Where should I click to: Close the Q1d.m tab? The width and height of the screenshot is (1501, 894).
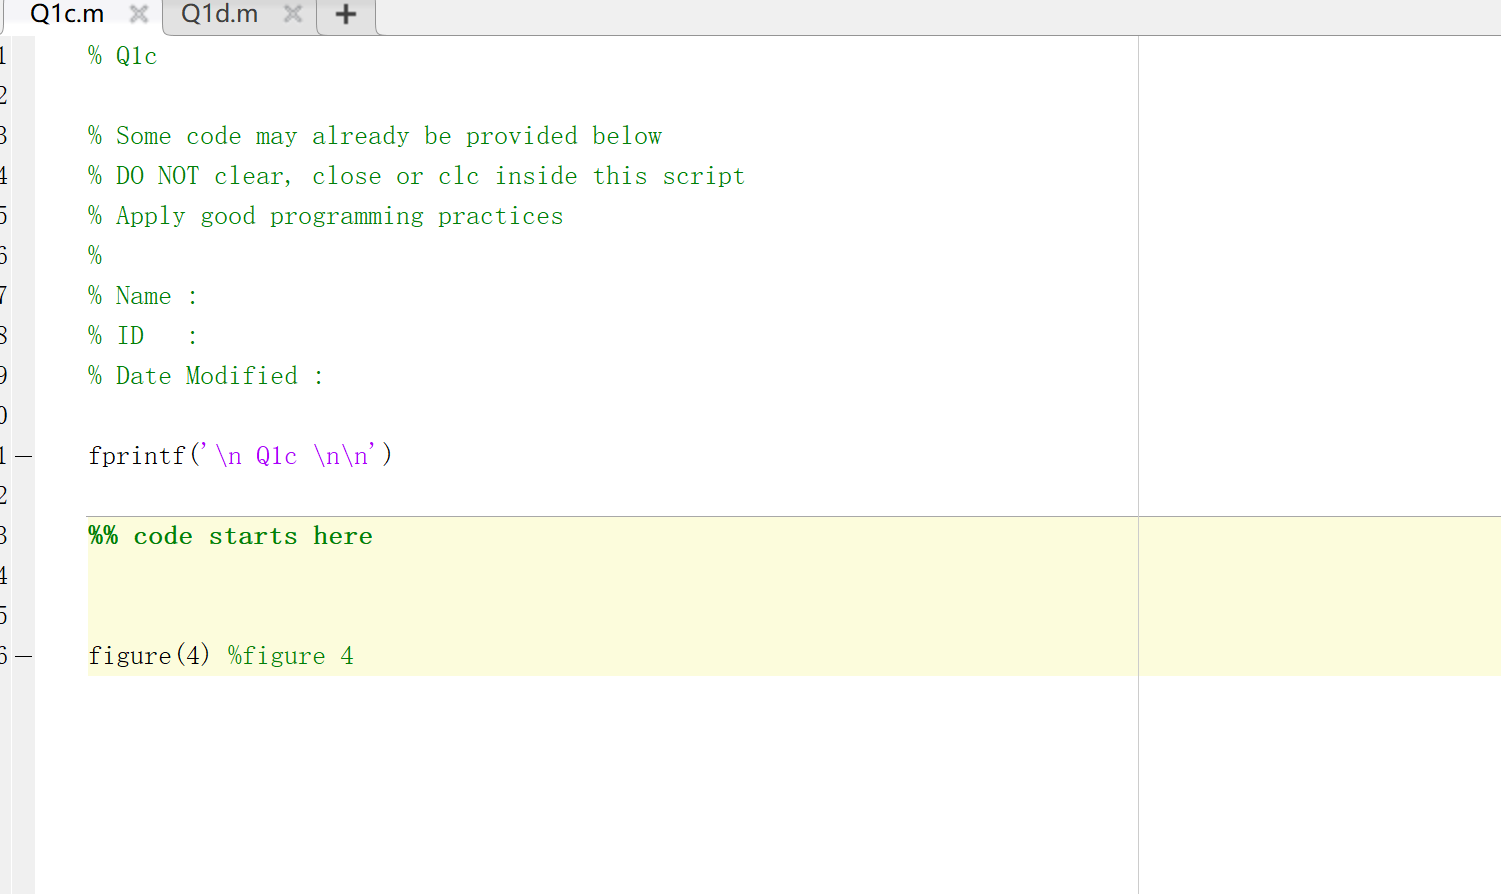(x=293, y=14)
